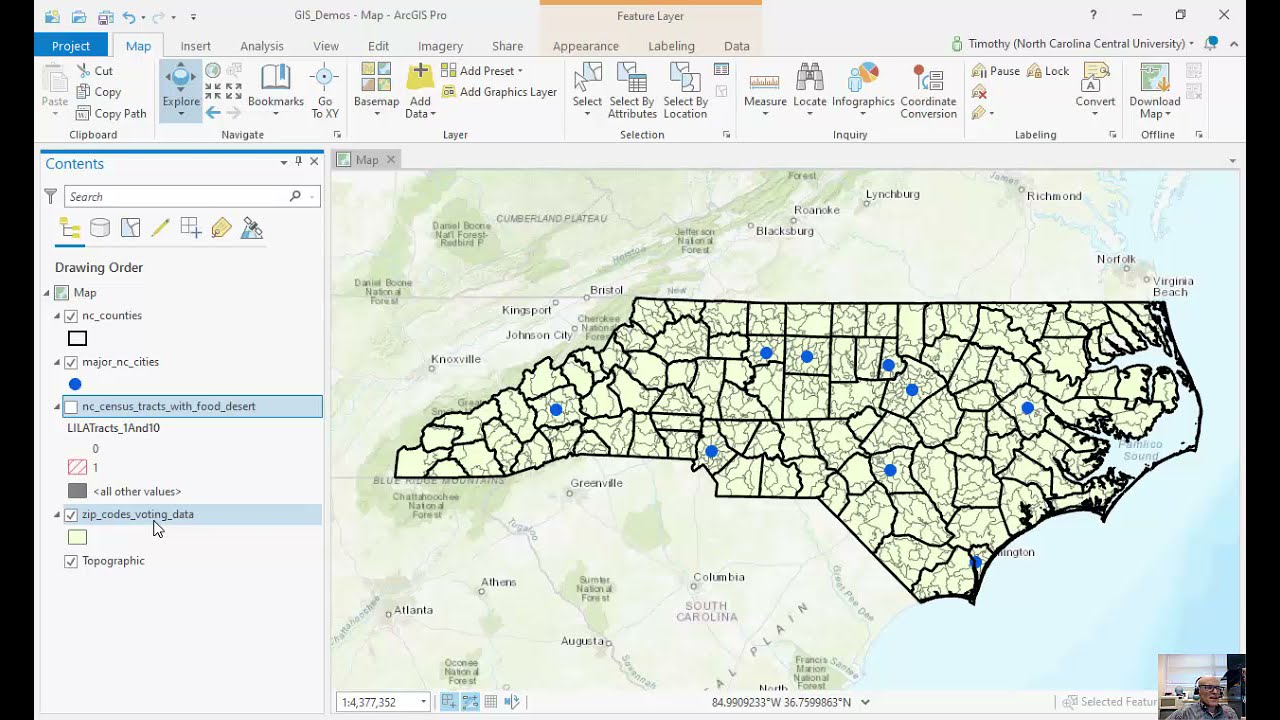Screen dimensions: 1280x720
Task: Open the Paste dropdown arrow
Action: pos(55,114)
